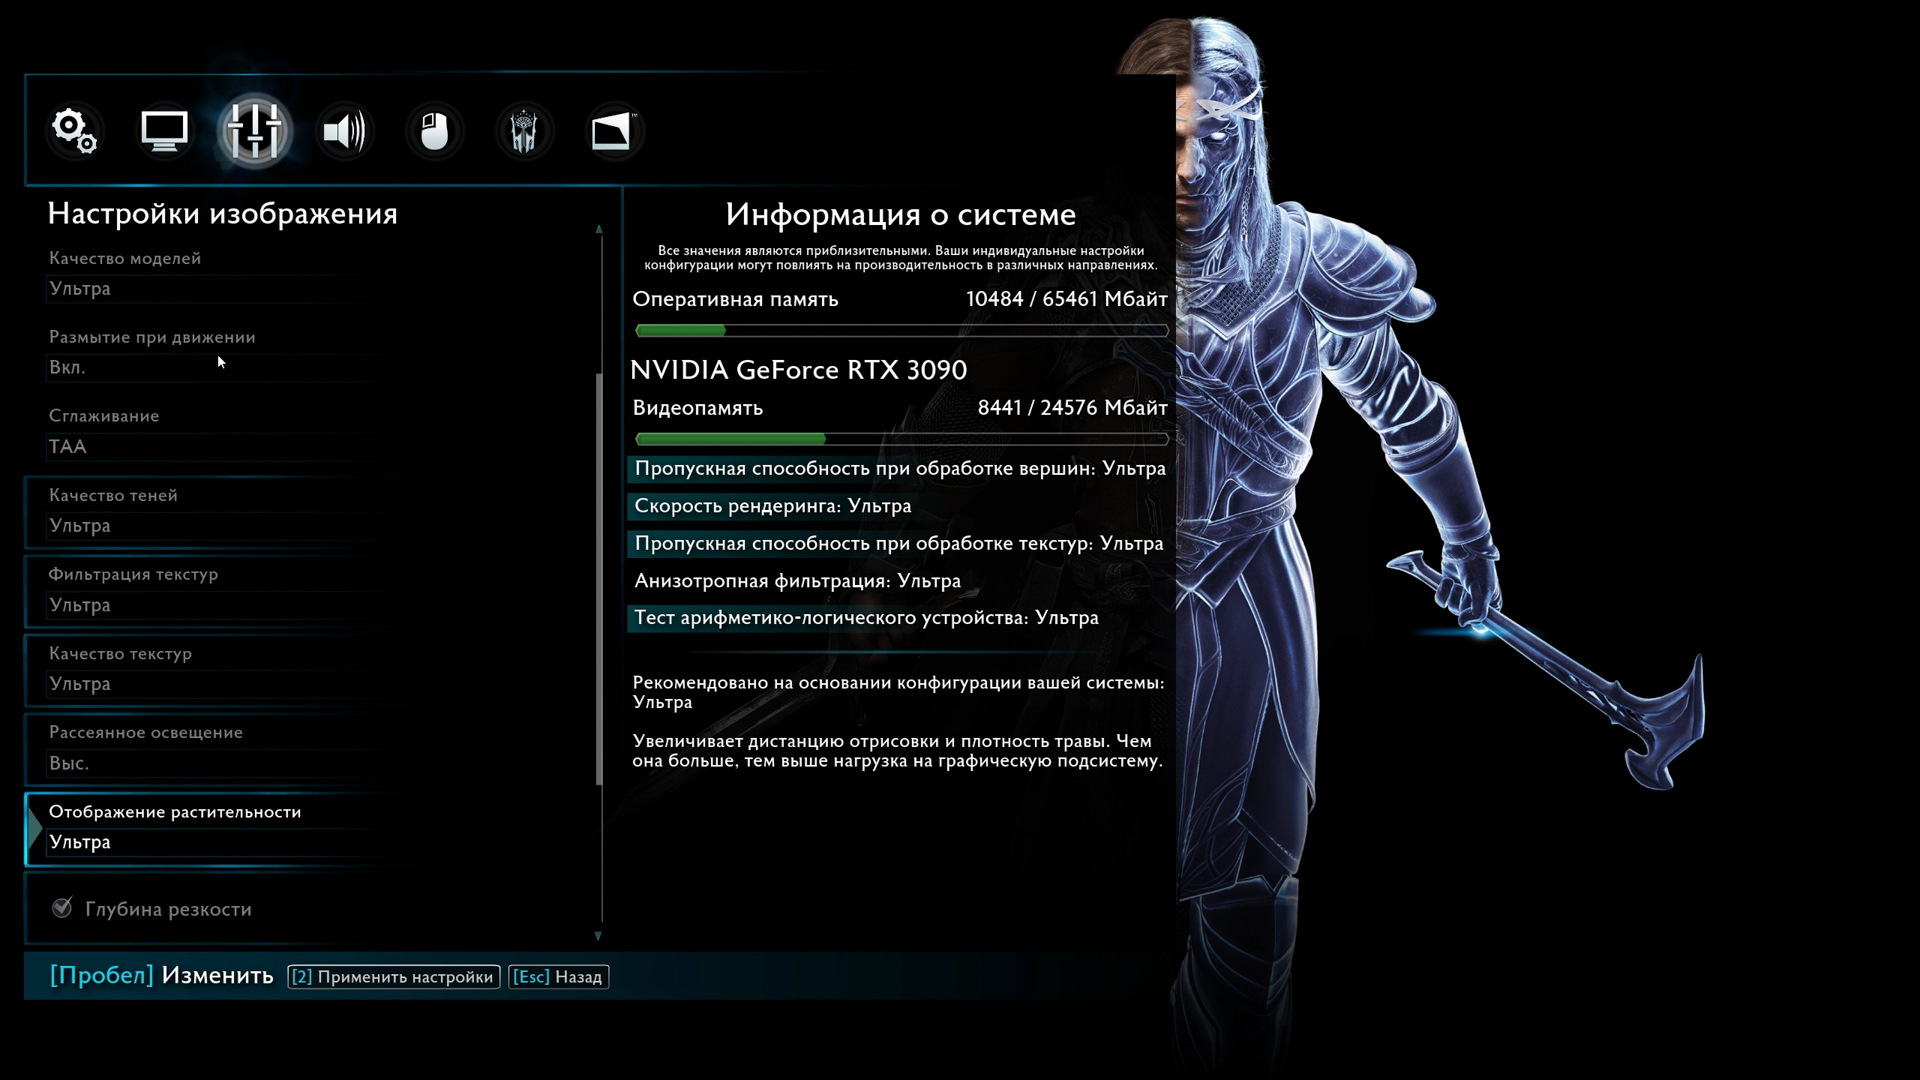
Task: Click the обработке текстур: Ультра row
Action: (x=900, y=544)
